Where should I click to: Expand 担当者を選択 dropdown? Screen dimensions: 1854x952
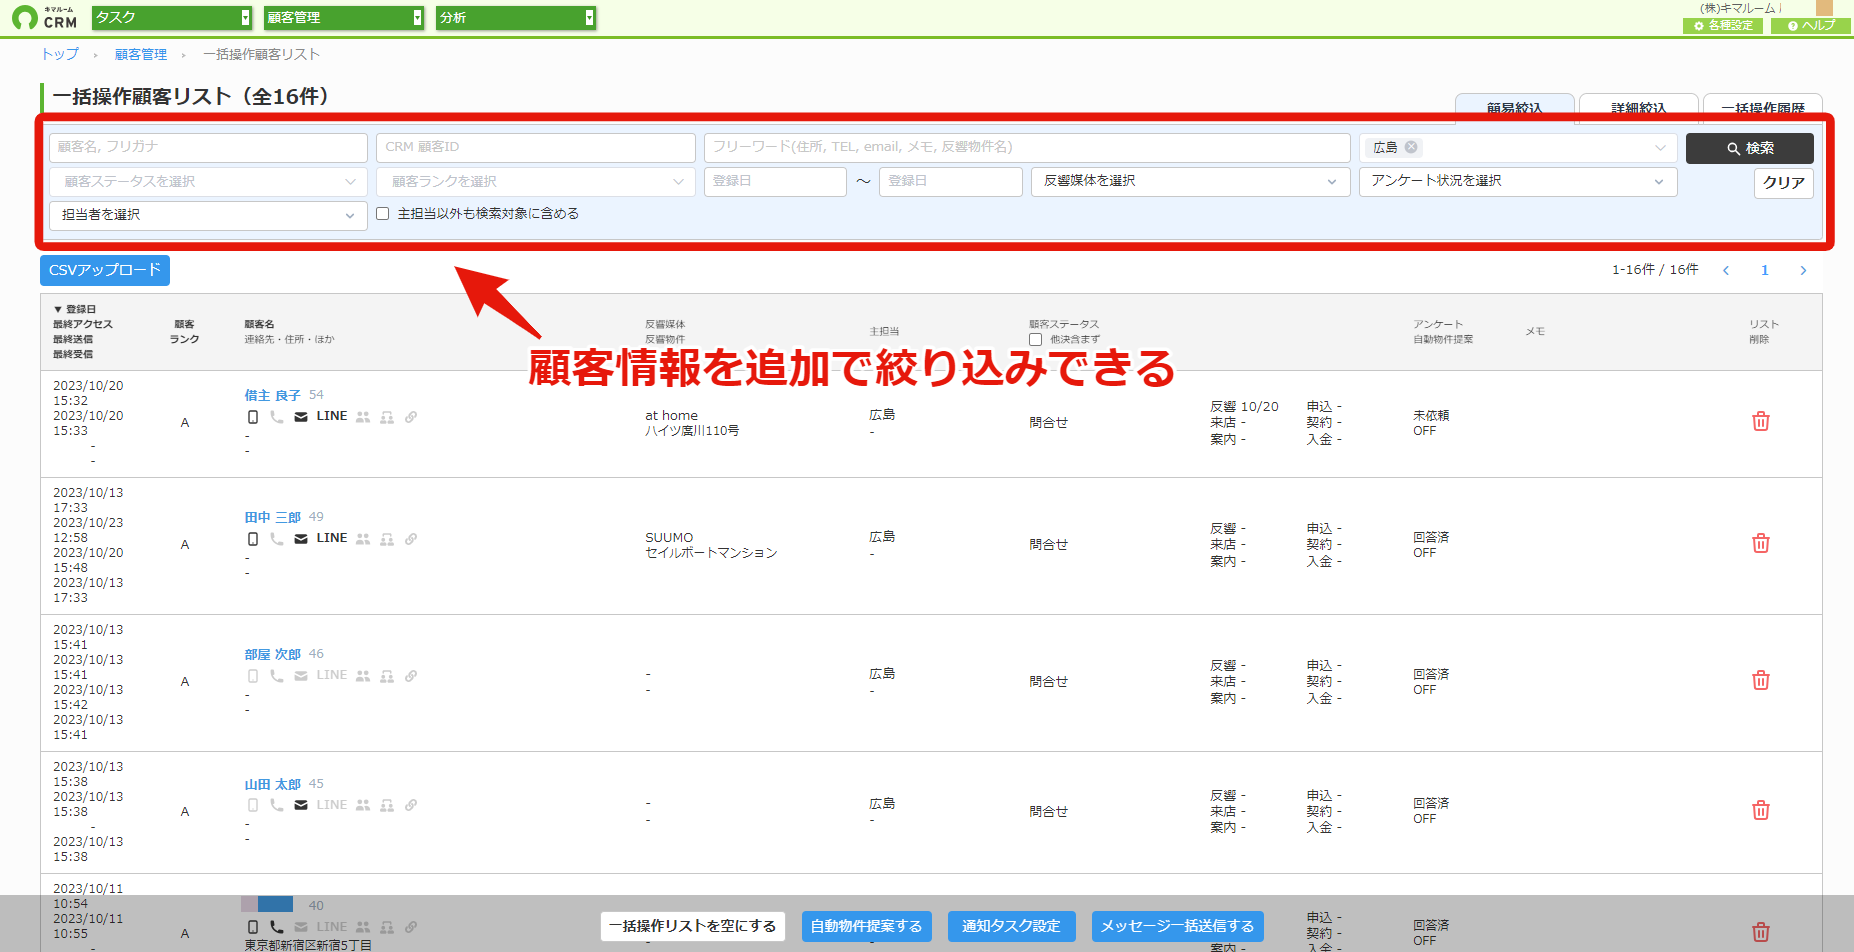208,215
